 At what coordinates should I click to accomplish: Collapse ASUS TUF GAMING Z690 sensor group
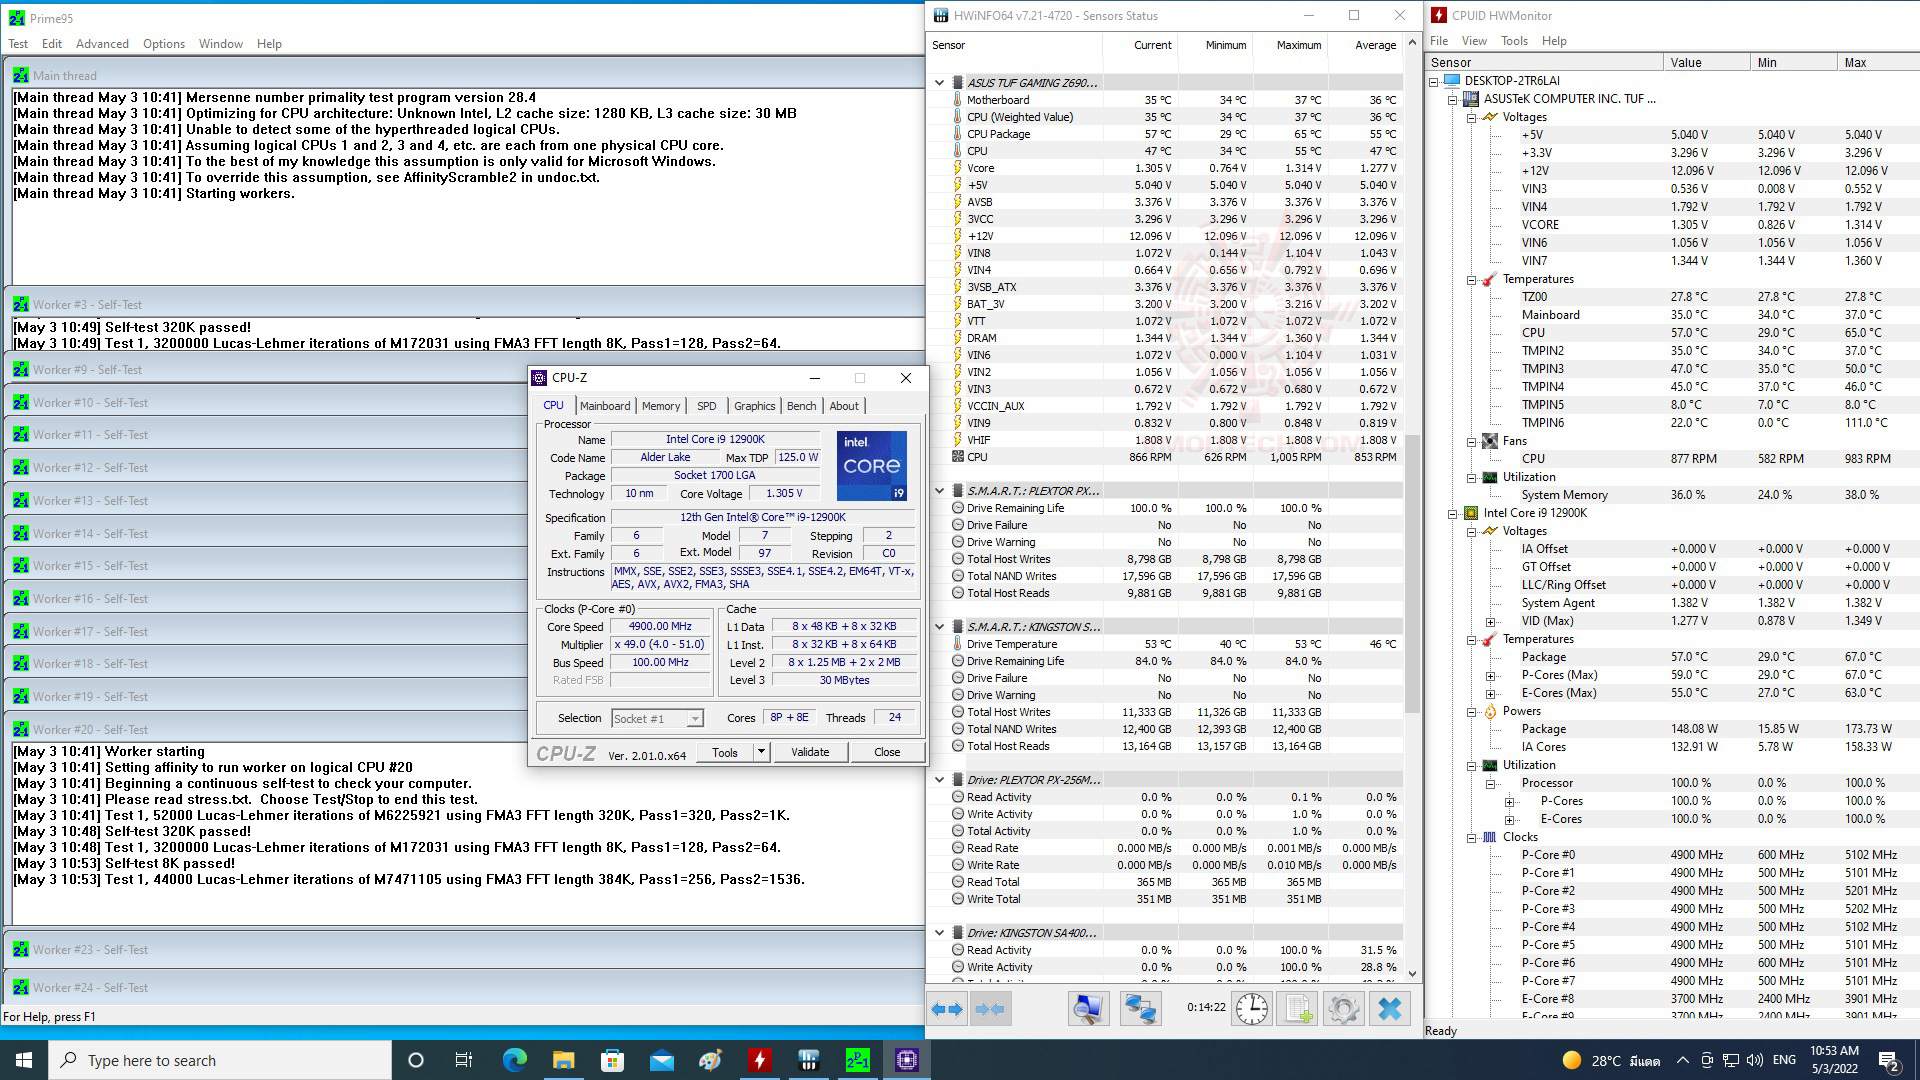coord(939,83)
